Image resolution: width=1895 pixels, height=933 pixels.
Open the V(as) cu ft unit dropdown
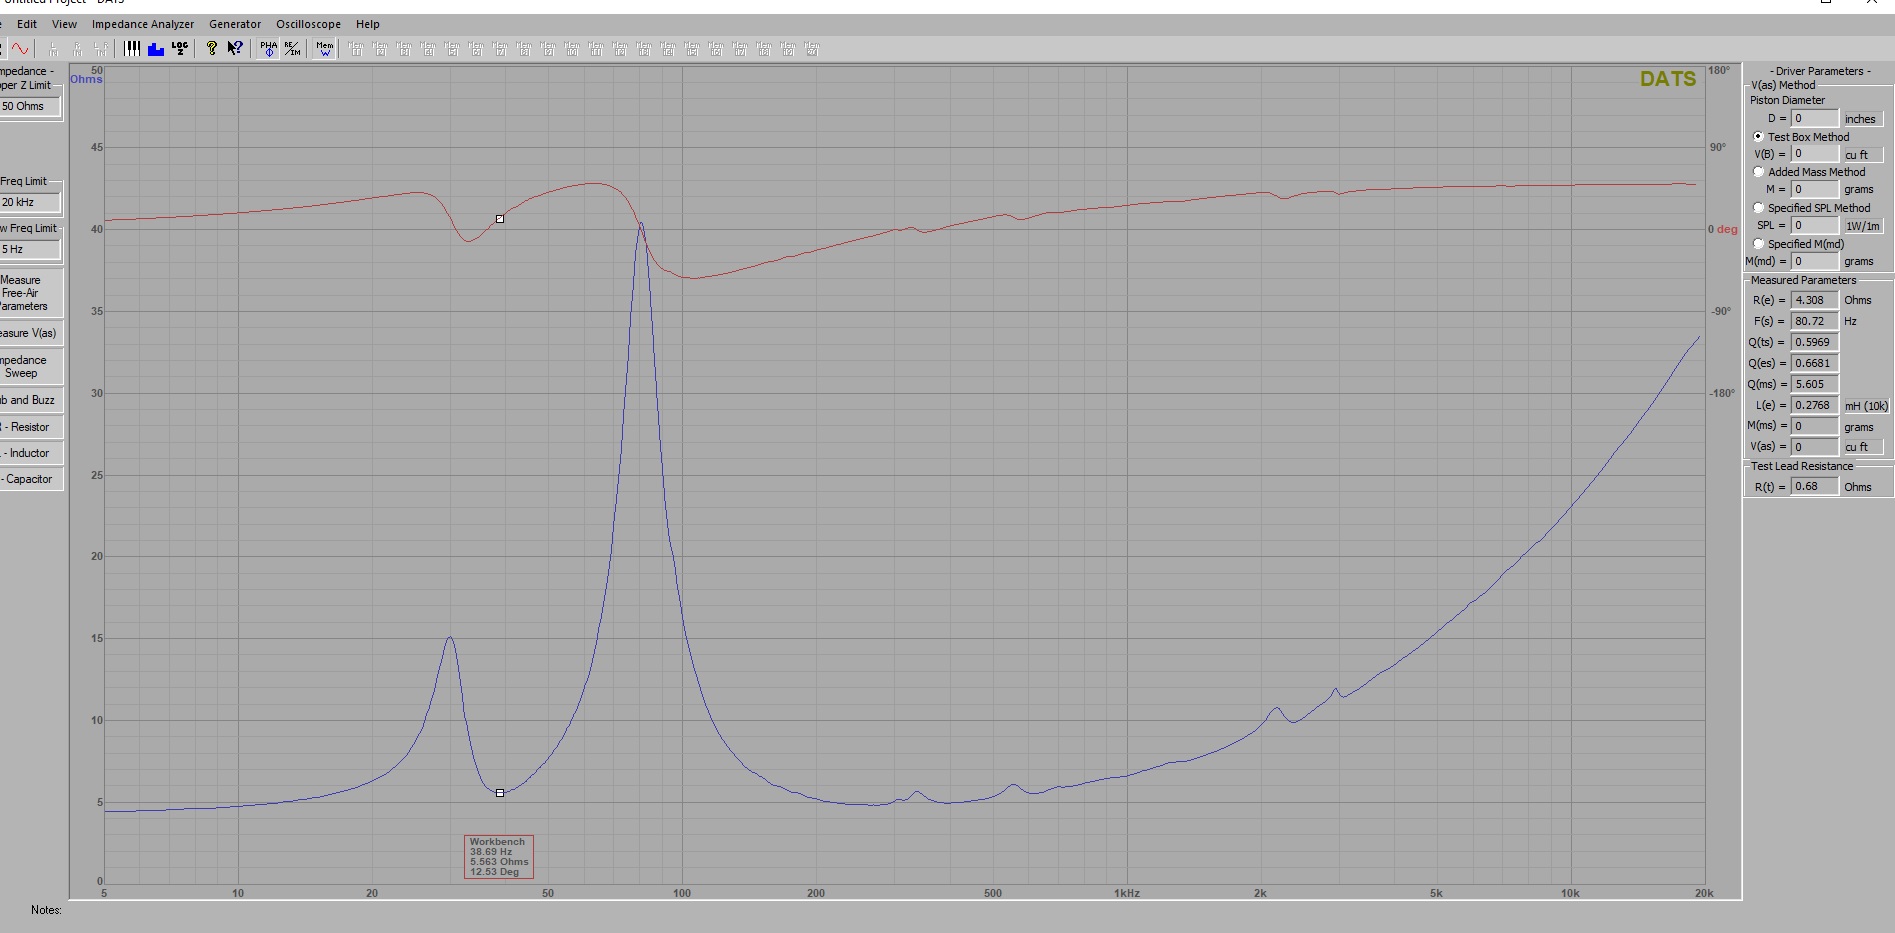point(1863,447)
